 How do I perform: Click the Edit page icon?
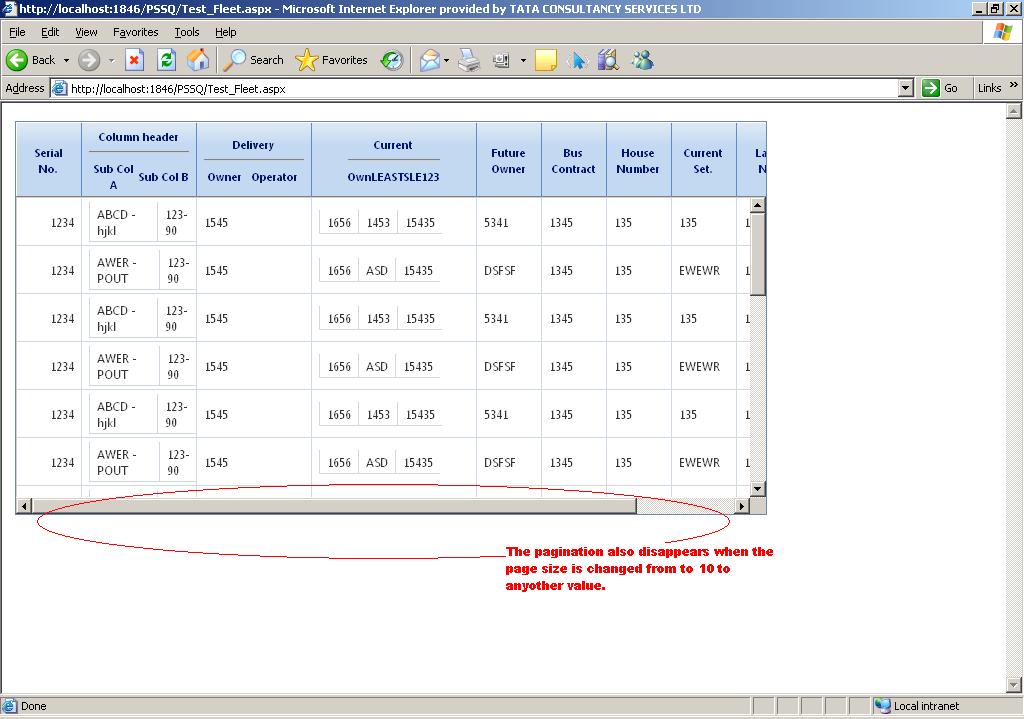point(501,60)
